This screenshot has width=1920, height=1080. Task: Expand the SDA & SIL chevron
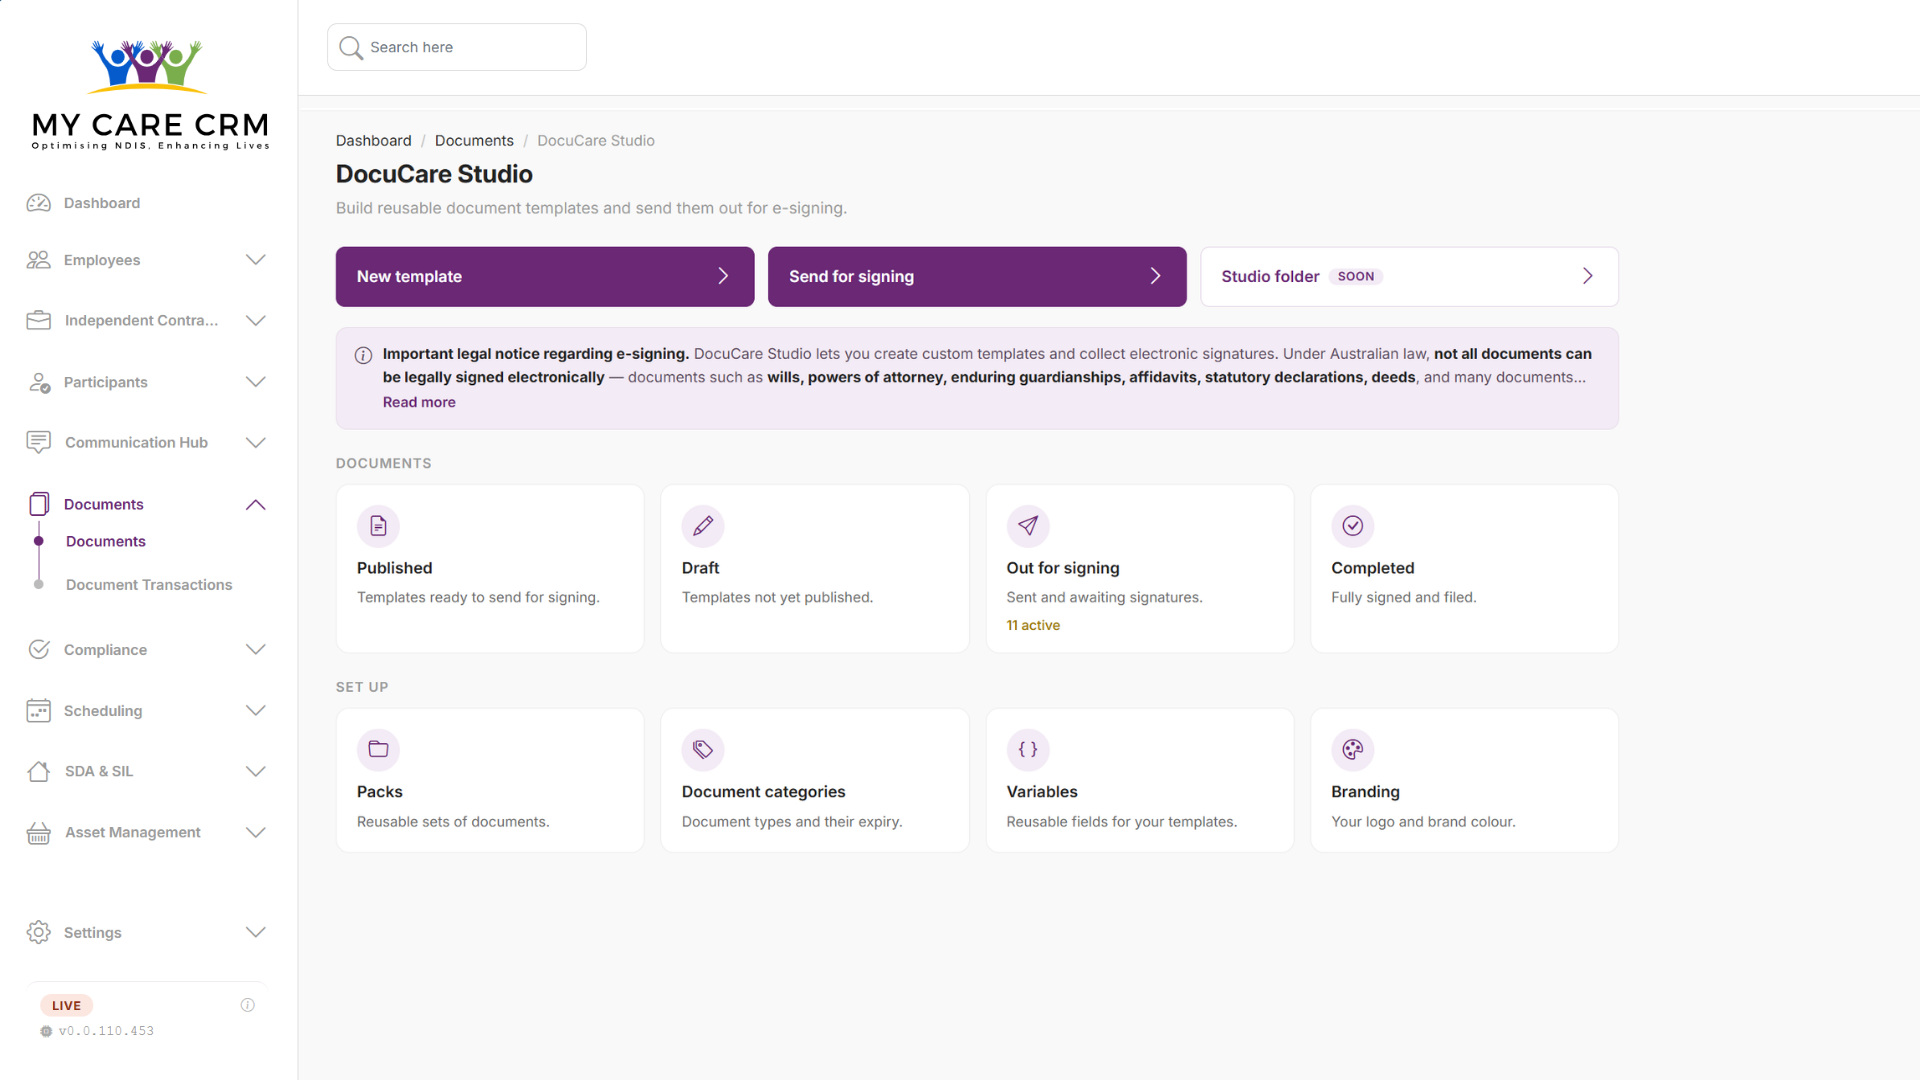(256, 771)
